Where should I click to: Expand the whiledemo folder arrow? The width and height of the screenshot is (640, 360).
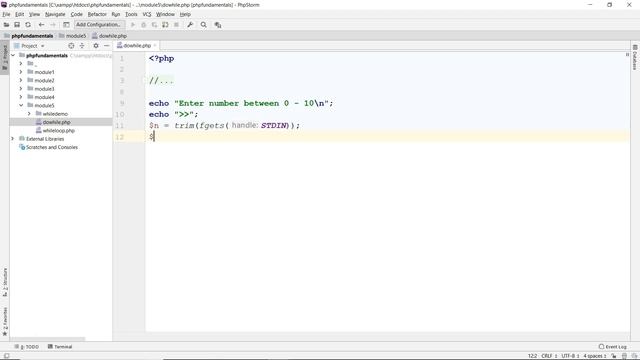click(x=29, y=114)
